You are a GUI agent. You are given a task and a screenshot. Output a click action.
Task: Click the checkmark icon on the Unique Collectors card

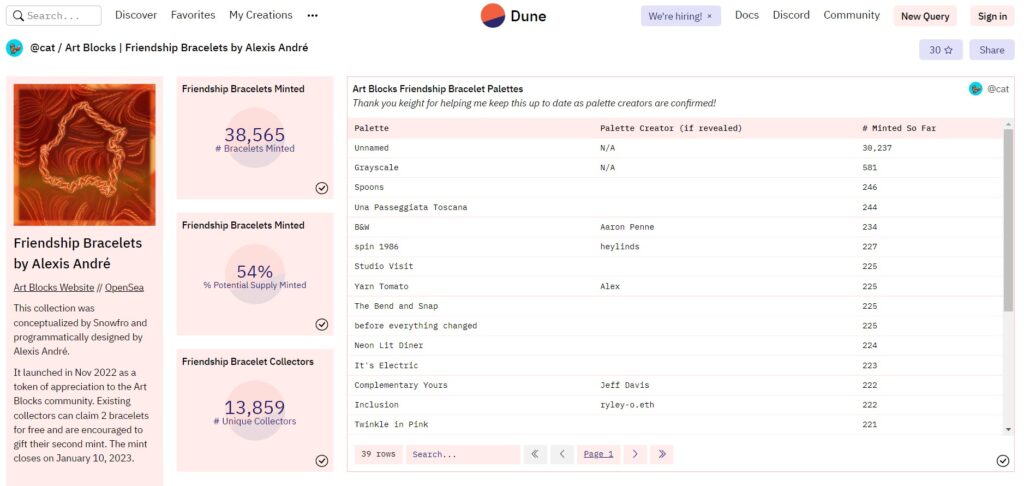coord(322,461)
